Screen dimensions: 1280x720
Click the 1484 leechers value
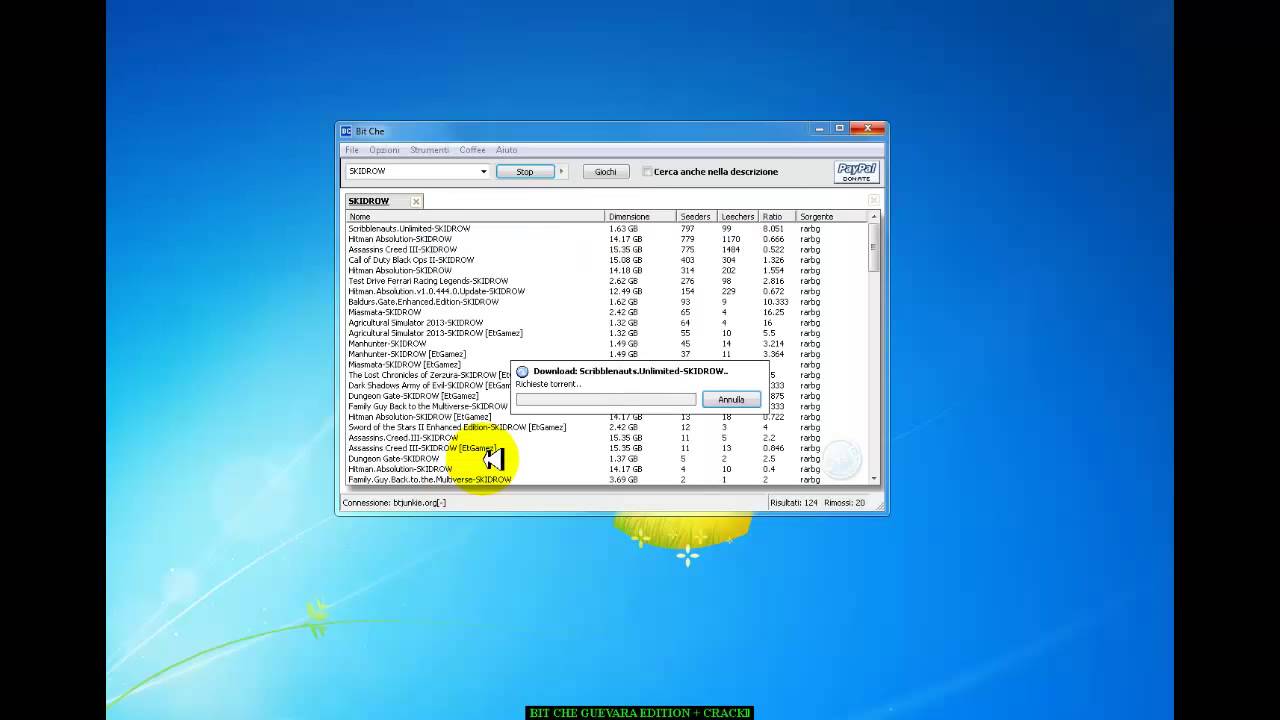[731, 250]
